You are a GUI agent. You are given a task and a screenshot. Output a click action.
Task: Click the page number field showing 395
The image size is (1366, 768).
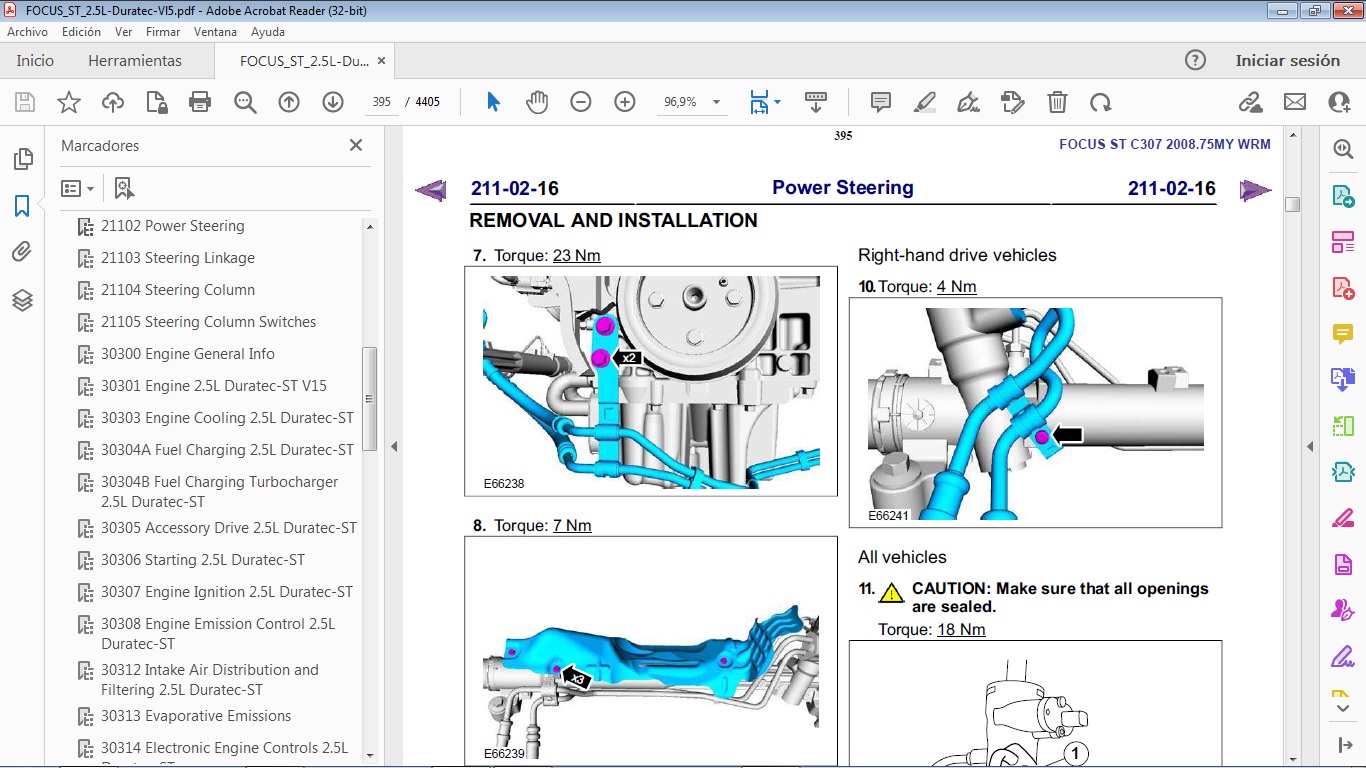pos(381,102)
